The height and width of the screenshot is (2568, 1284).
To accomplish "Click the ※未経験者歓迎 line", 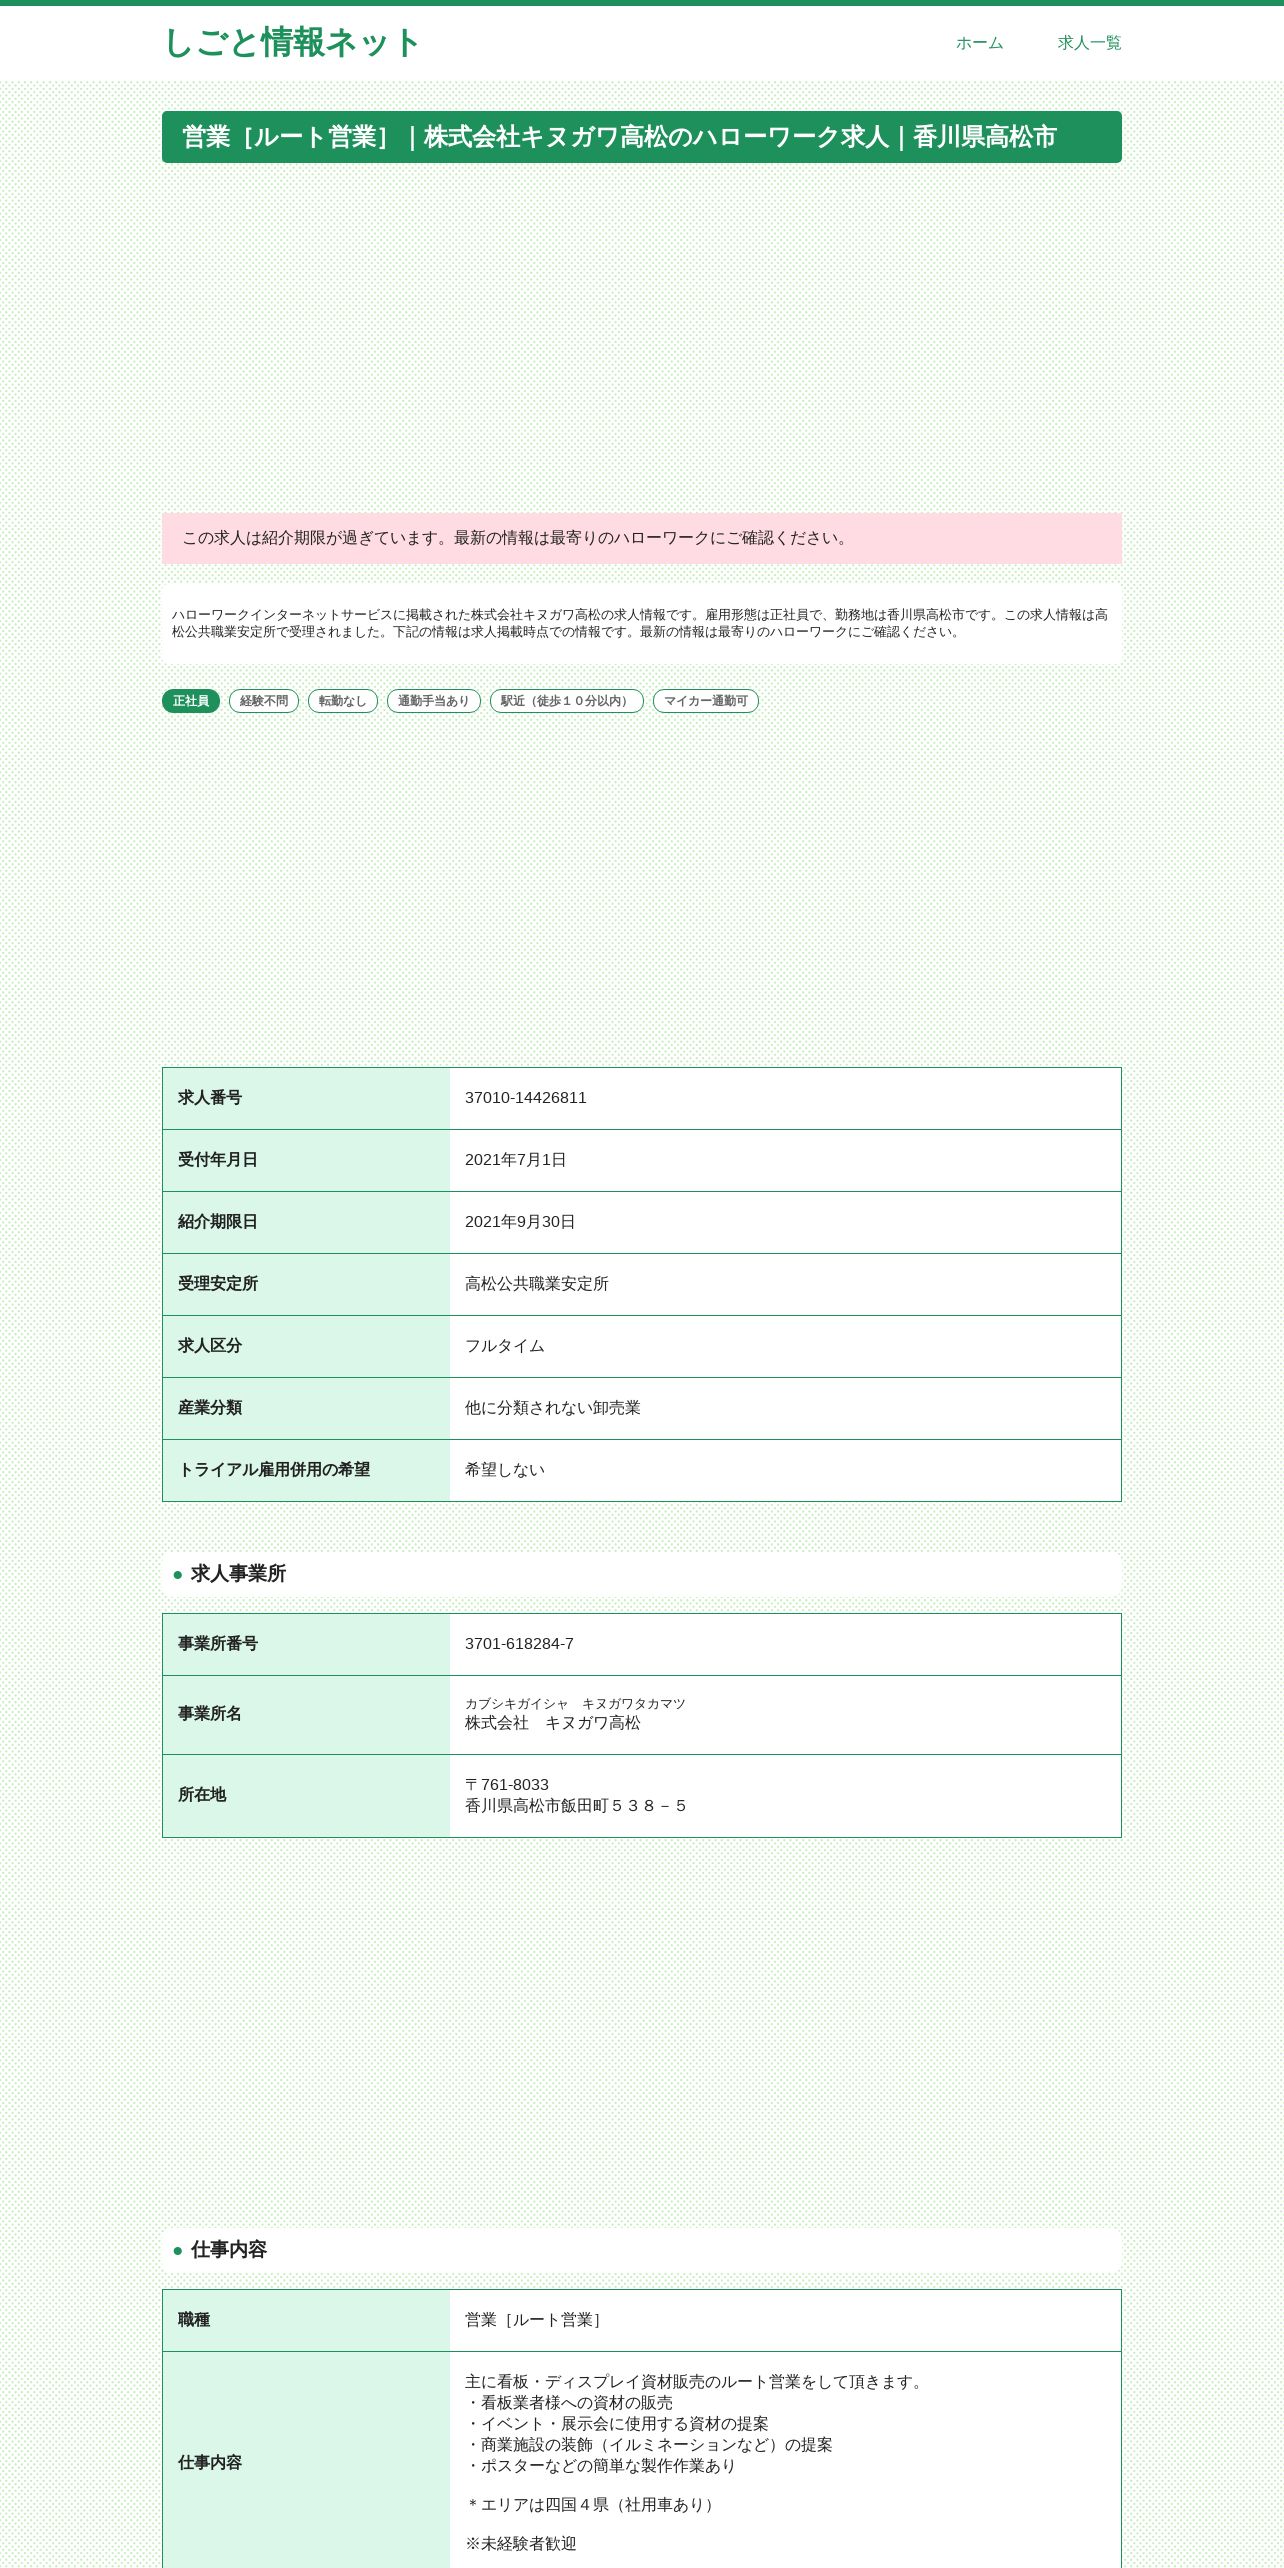I will [521, 2544].
